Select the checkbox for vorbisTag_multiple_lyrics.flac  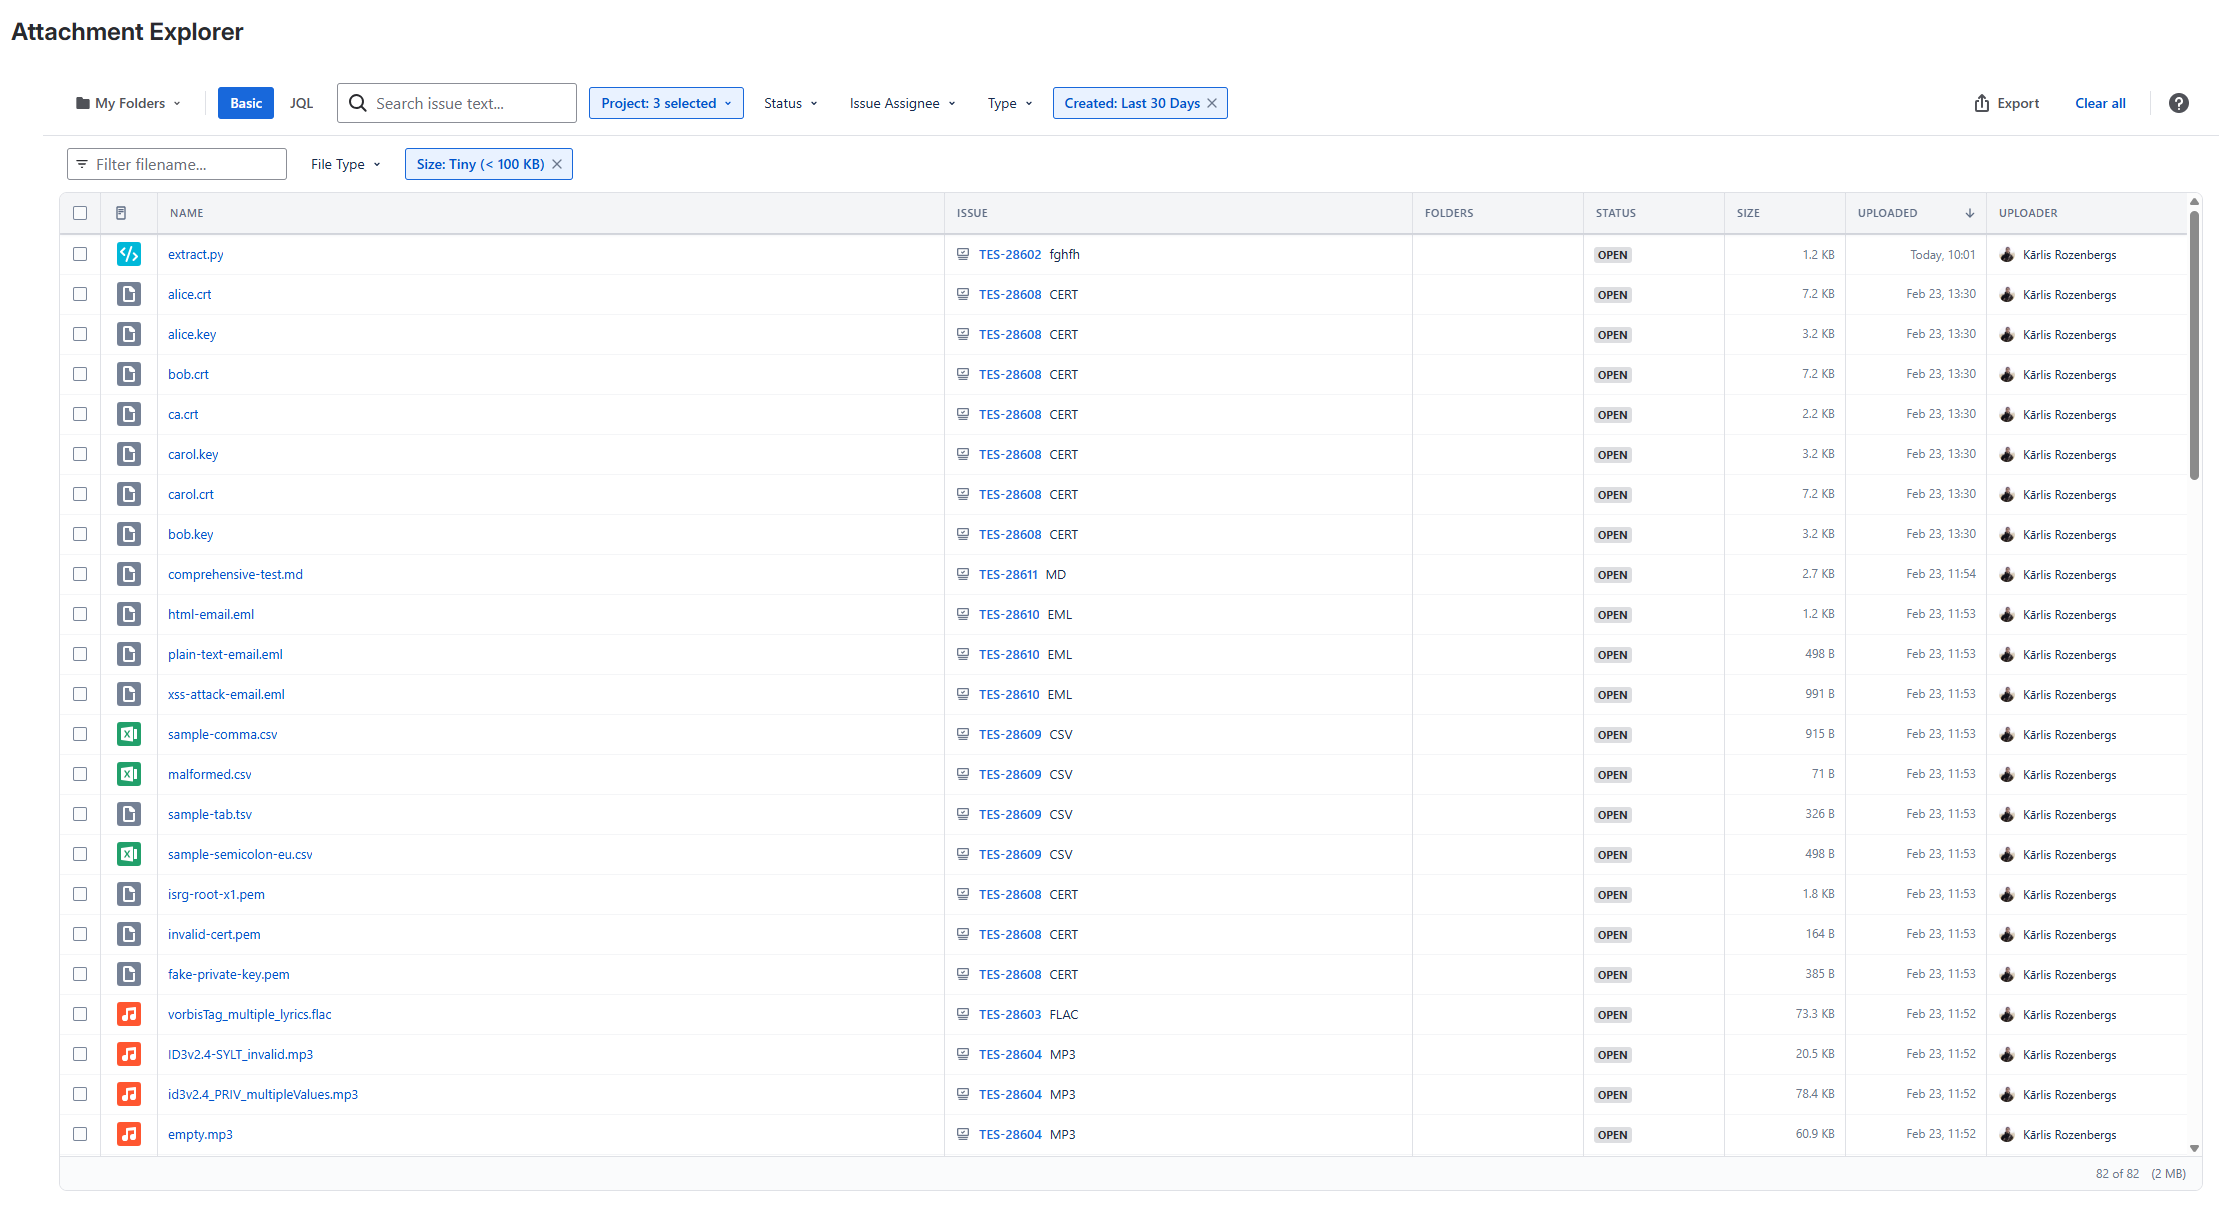click(80, 1014)
